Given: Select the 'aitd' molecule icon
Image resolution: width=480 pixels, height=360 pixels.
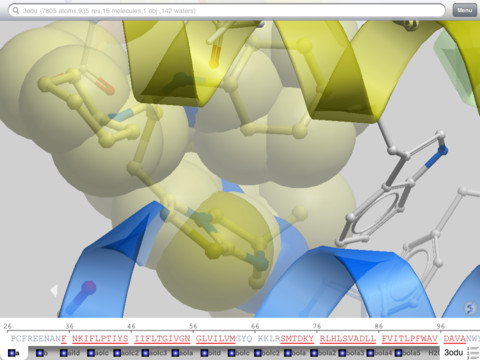Looking at the screenshot, I should tap(64, 353).
